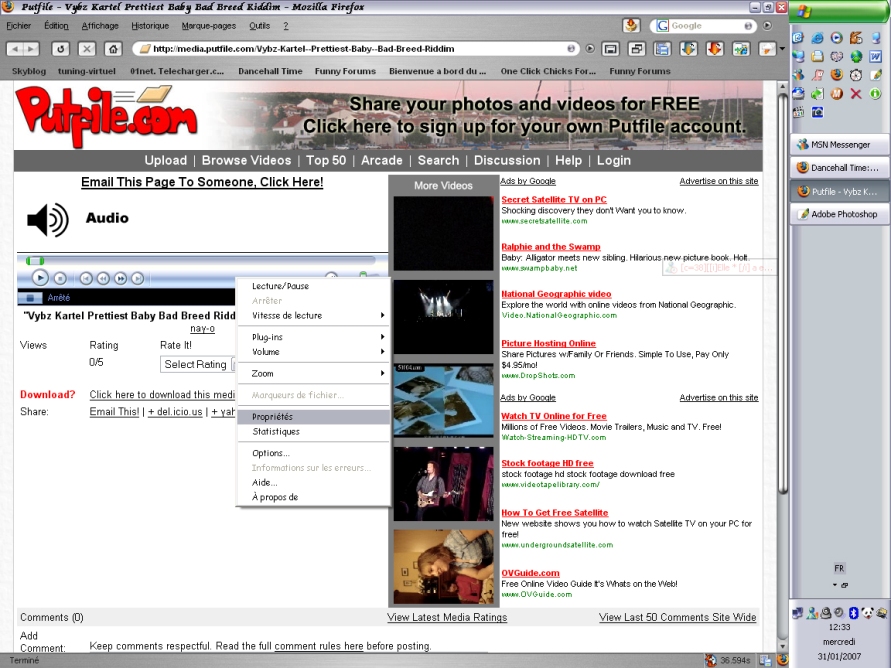891x668 pixels.
Task: Choose Options... in the context menu
Action: pyautogui.click(x=313, y=453)
